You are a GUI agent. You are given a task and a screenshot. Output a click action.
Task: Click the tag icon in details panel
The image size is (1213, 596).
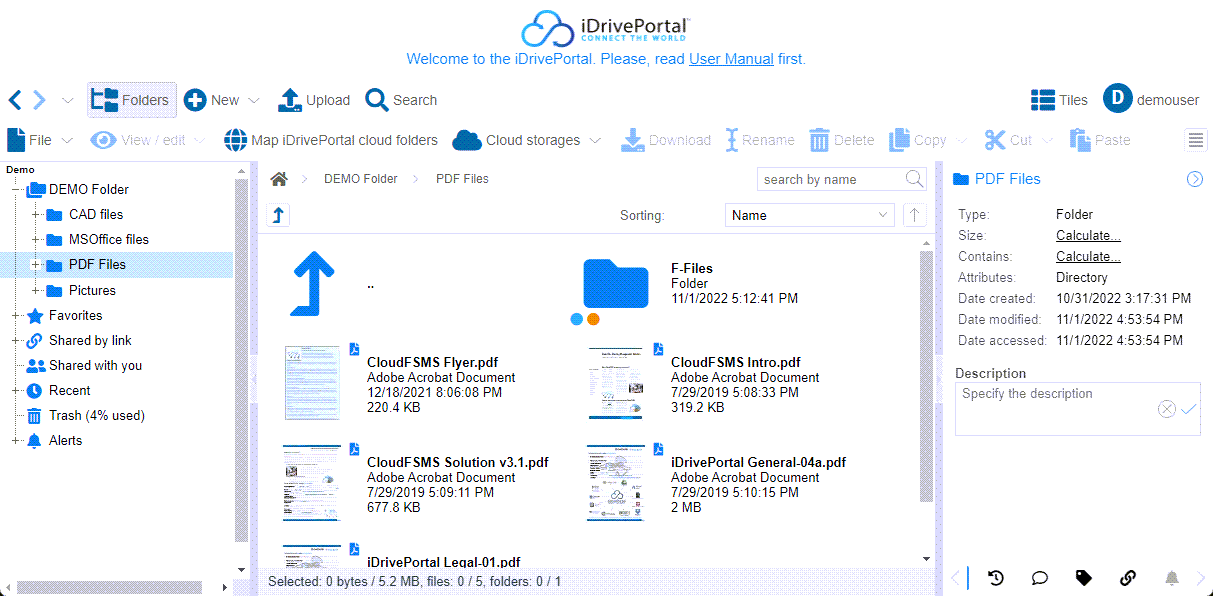(x=1083, y=578)
